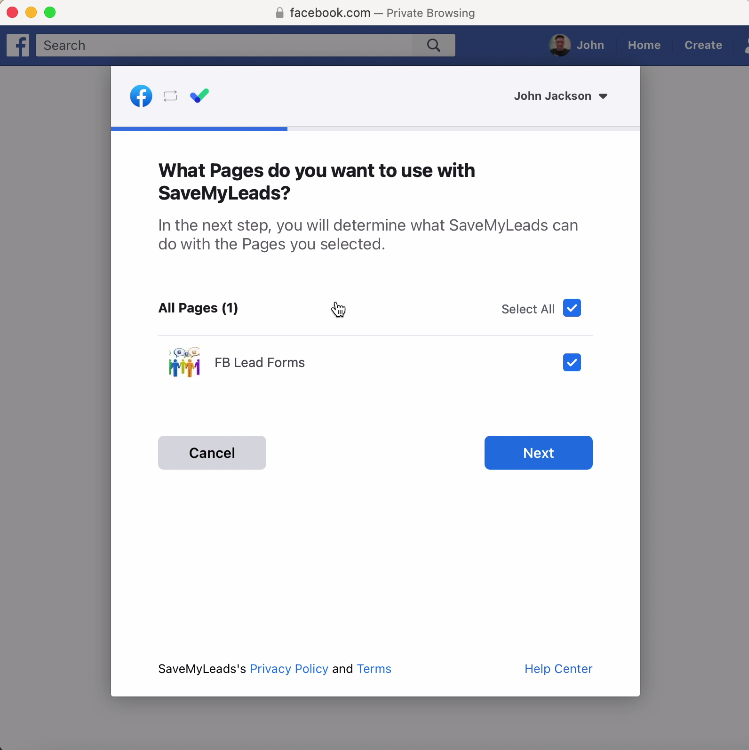Open the Create menu item
This screenshot has height=750, width=749.
pyautogui.click(x=703, y=45)
